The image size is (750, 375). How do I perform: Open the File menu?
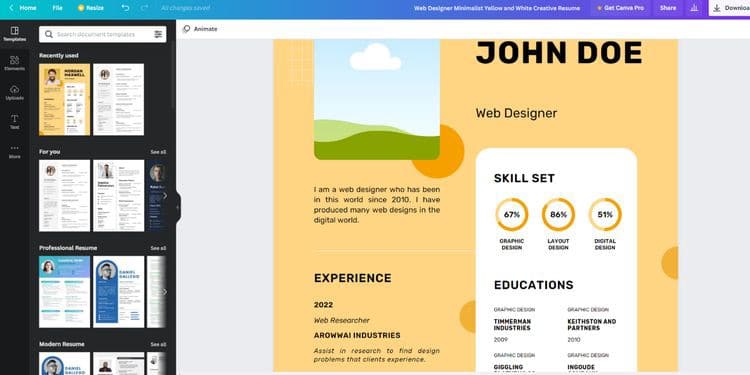pos(57,8)
